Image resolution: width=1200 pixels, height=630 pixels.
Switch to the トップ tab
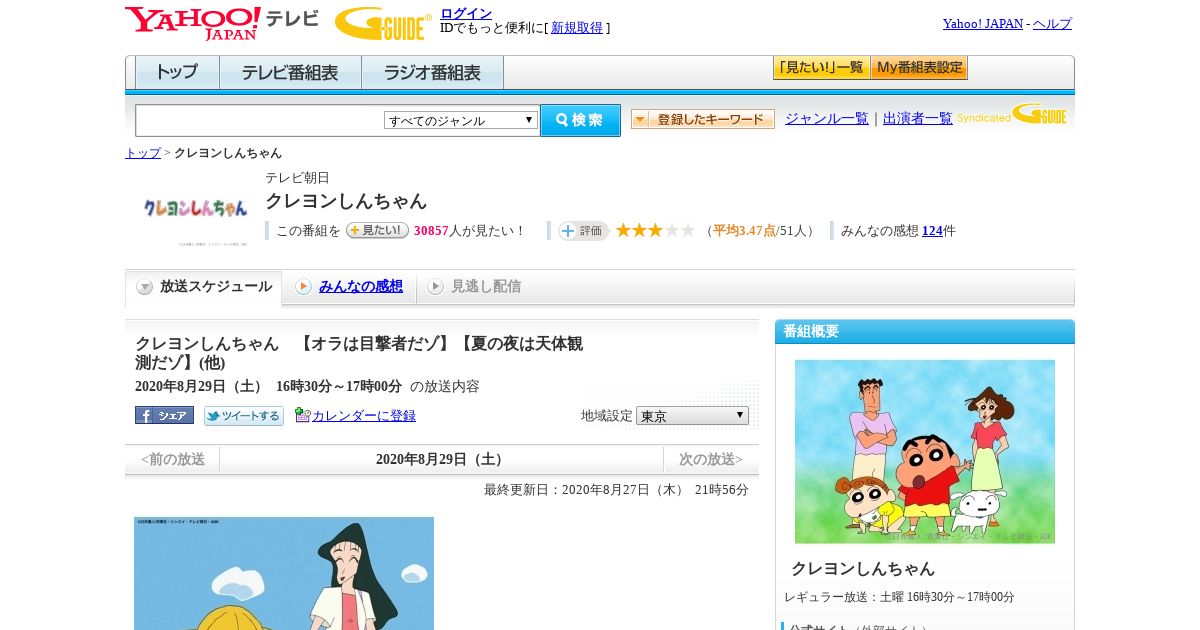(177, 73)
